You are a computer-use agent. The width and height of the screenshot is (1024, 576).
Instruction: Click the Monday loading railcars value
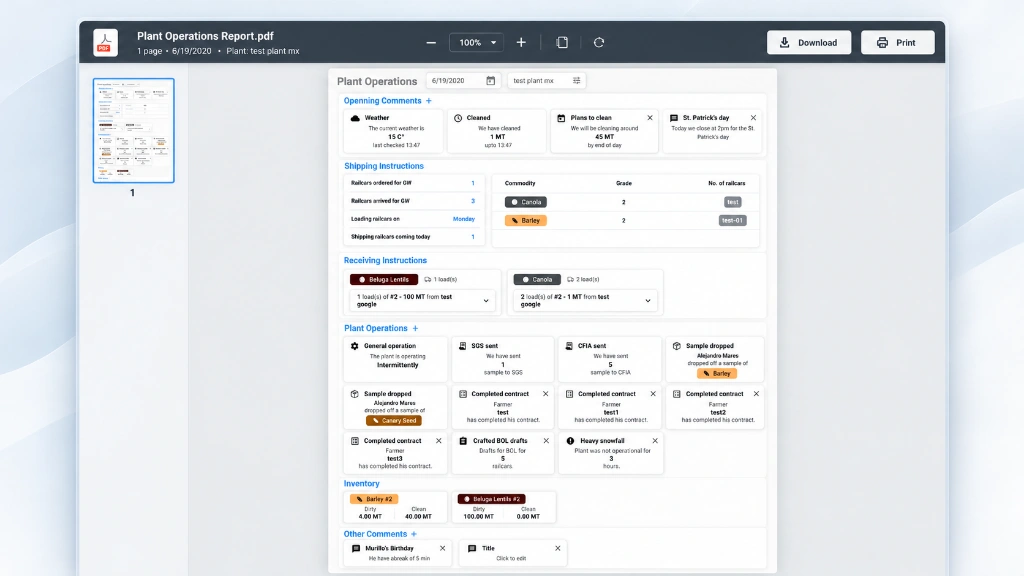tap(464, 219)
